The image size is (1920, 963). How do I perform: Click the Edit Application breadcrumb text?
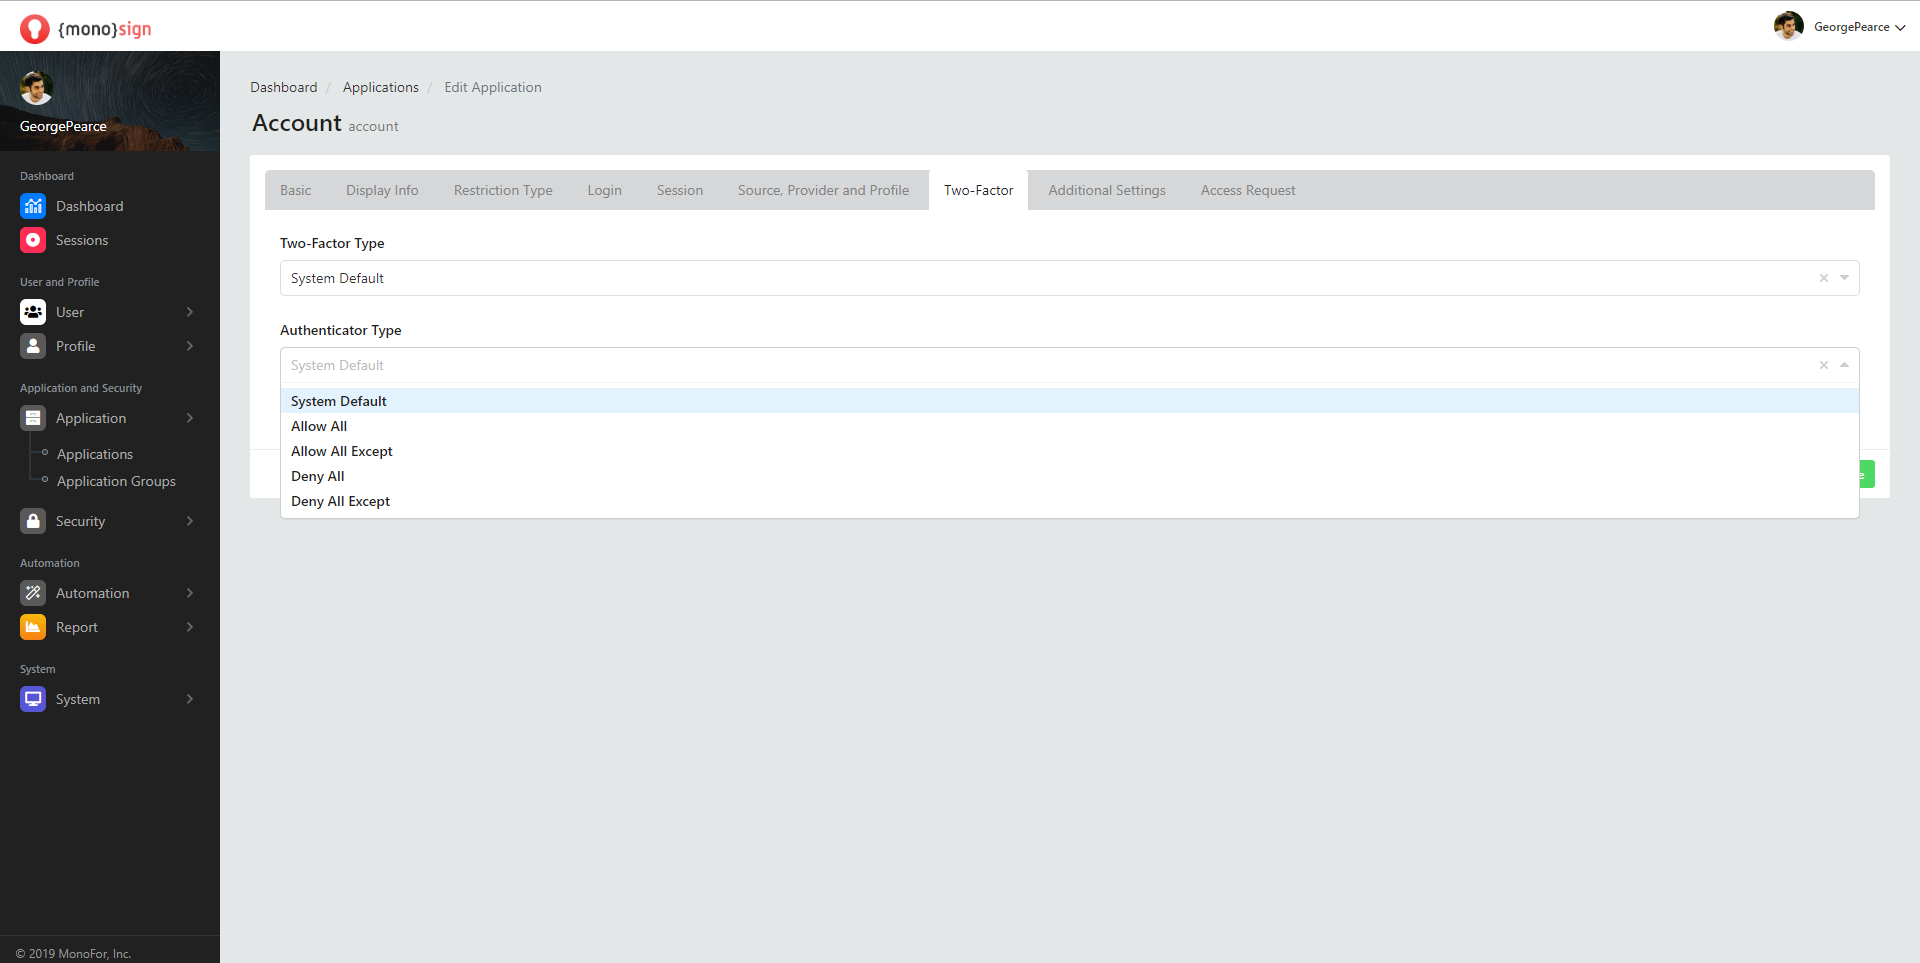point(493,87)
